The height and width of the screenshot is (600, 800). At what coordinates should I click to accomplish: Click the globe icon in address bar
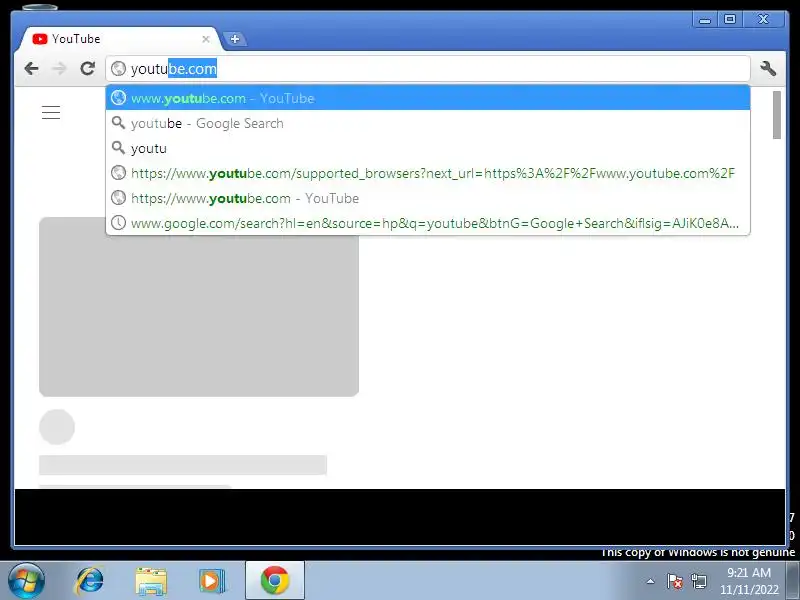(118, 68)
